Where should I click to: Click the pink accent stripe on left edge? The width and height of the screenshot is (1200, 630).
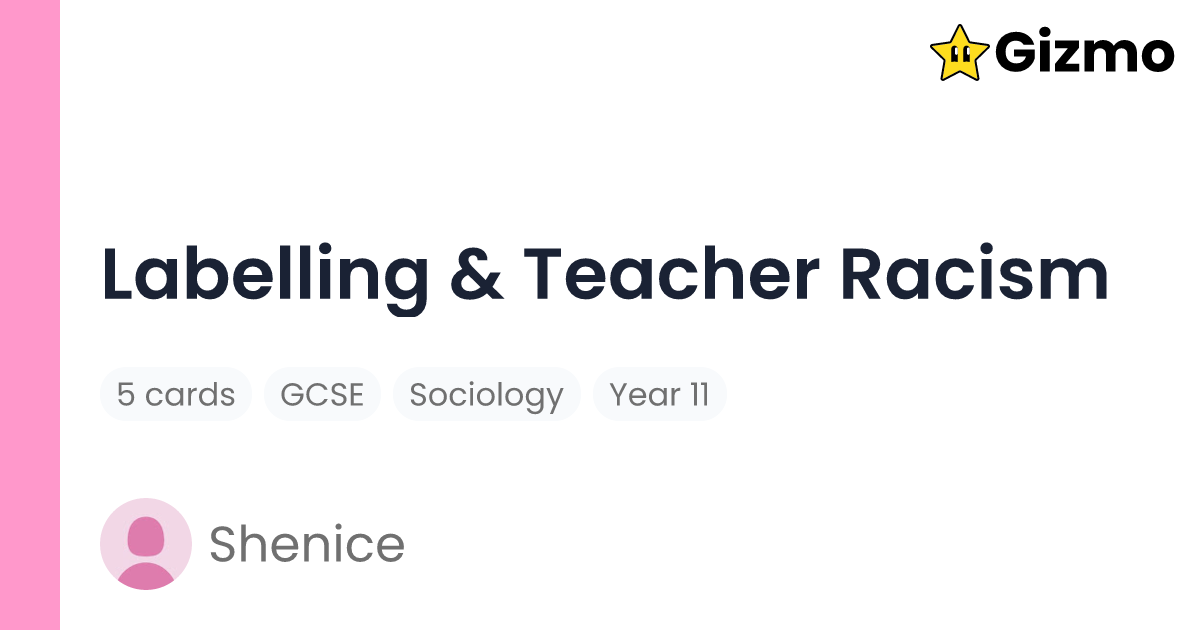pyautogui.click(x=30, y=315)
